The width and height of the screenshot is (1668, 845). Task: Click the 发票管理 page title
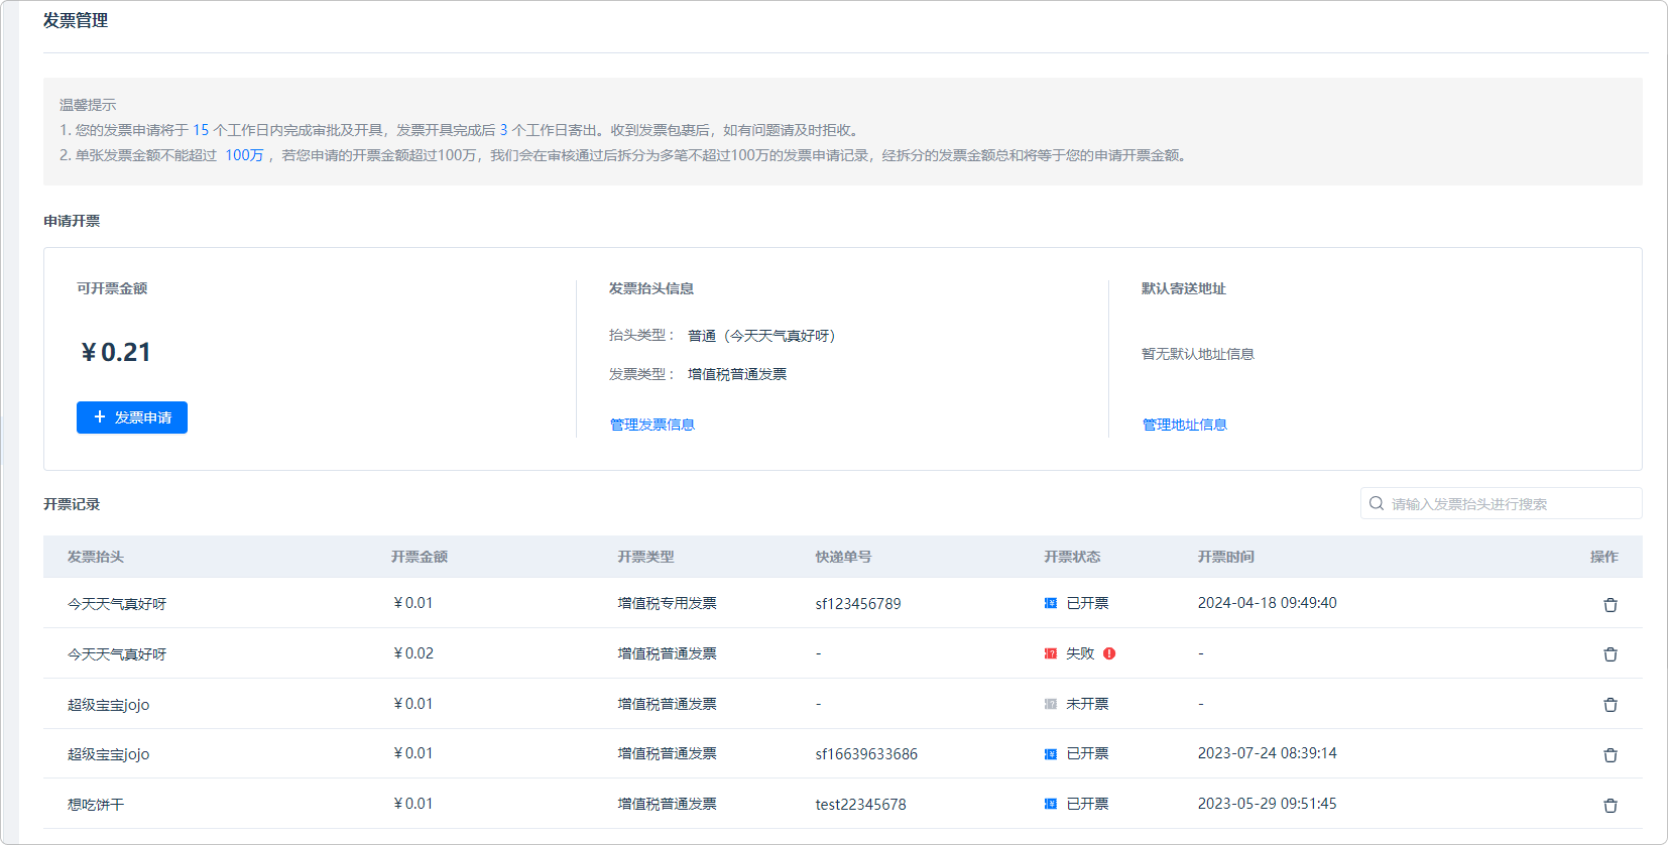click(75, 20)
